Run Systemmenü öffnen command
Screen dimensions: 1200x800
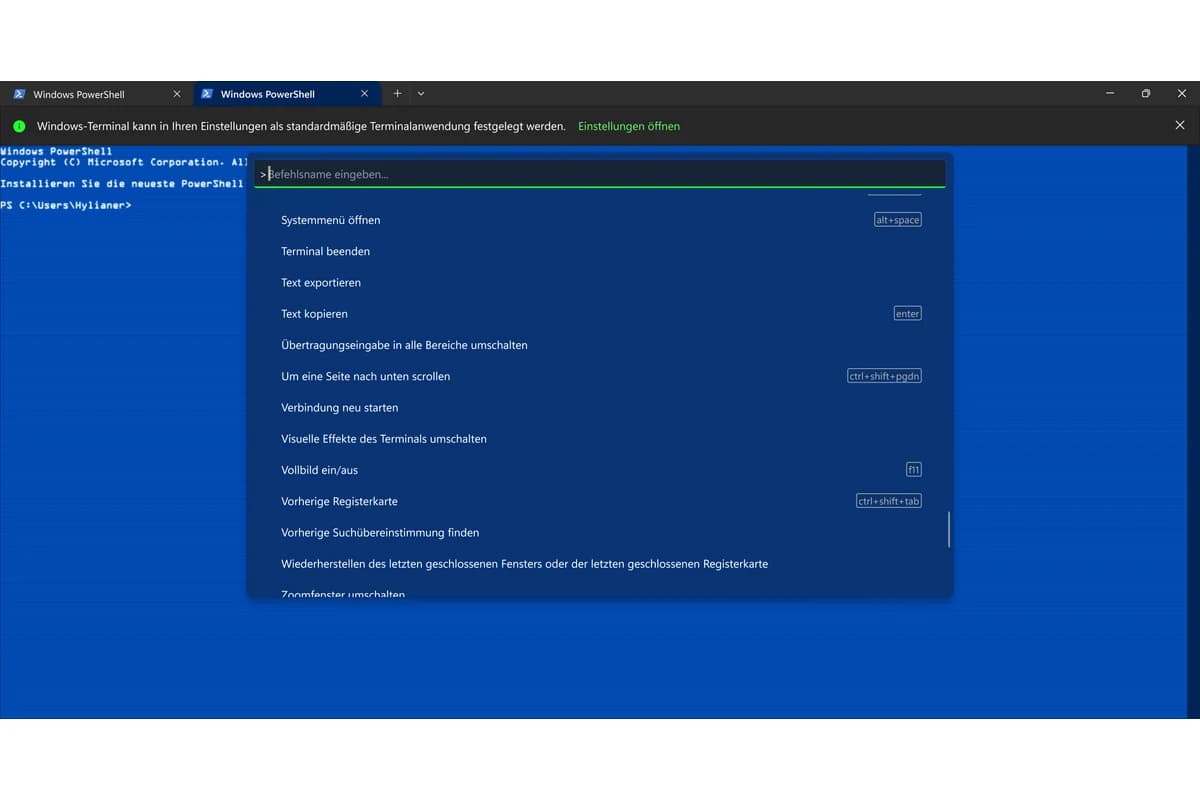coord(600,220)
